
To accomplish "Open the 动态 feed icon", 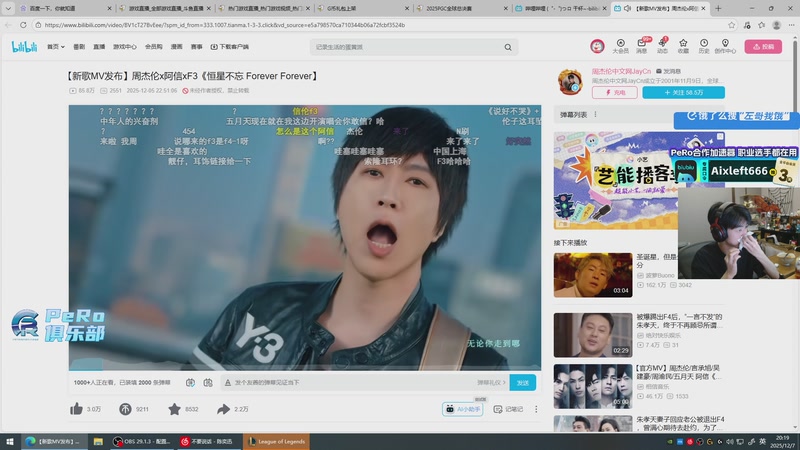I will tap(662, 46).
